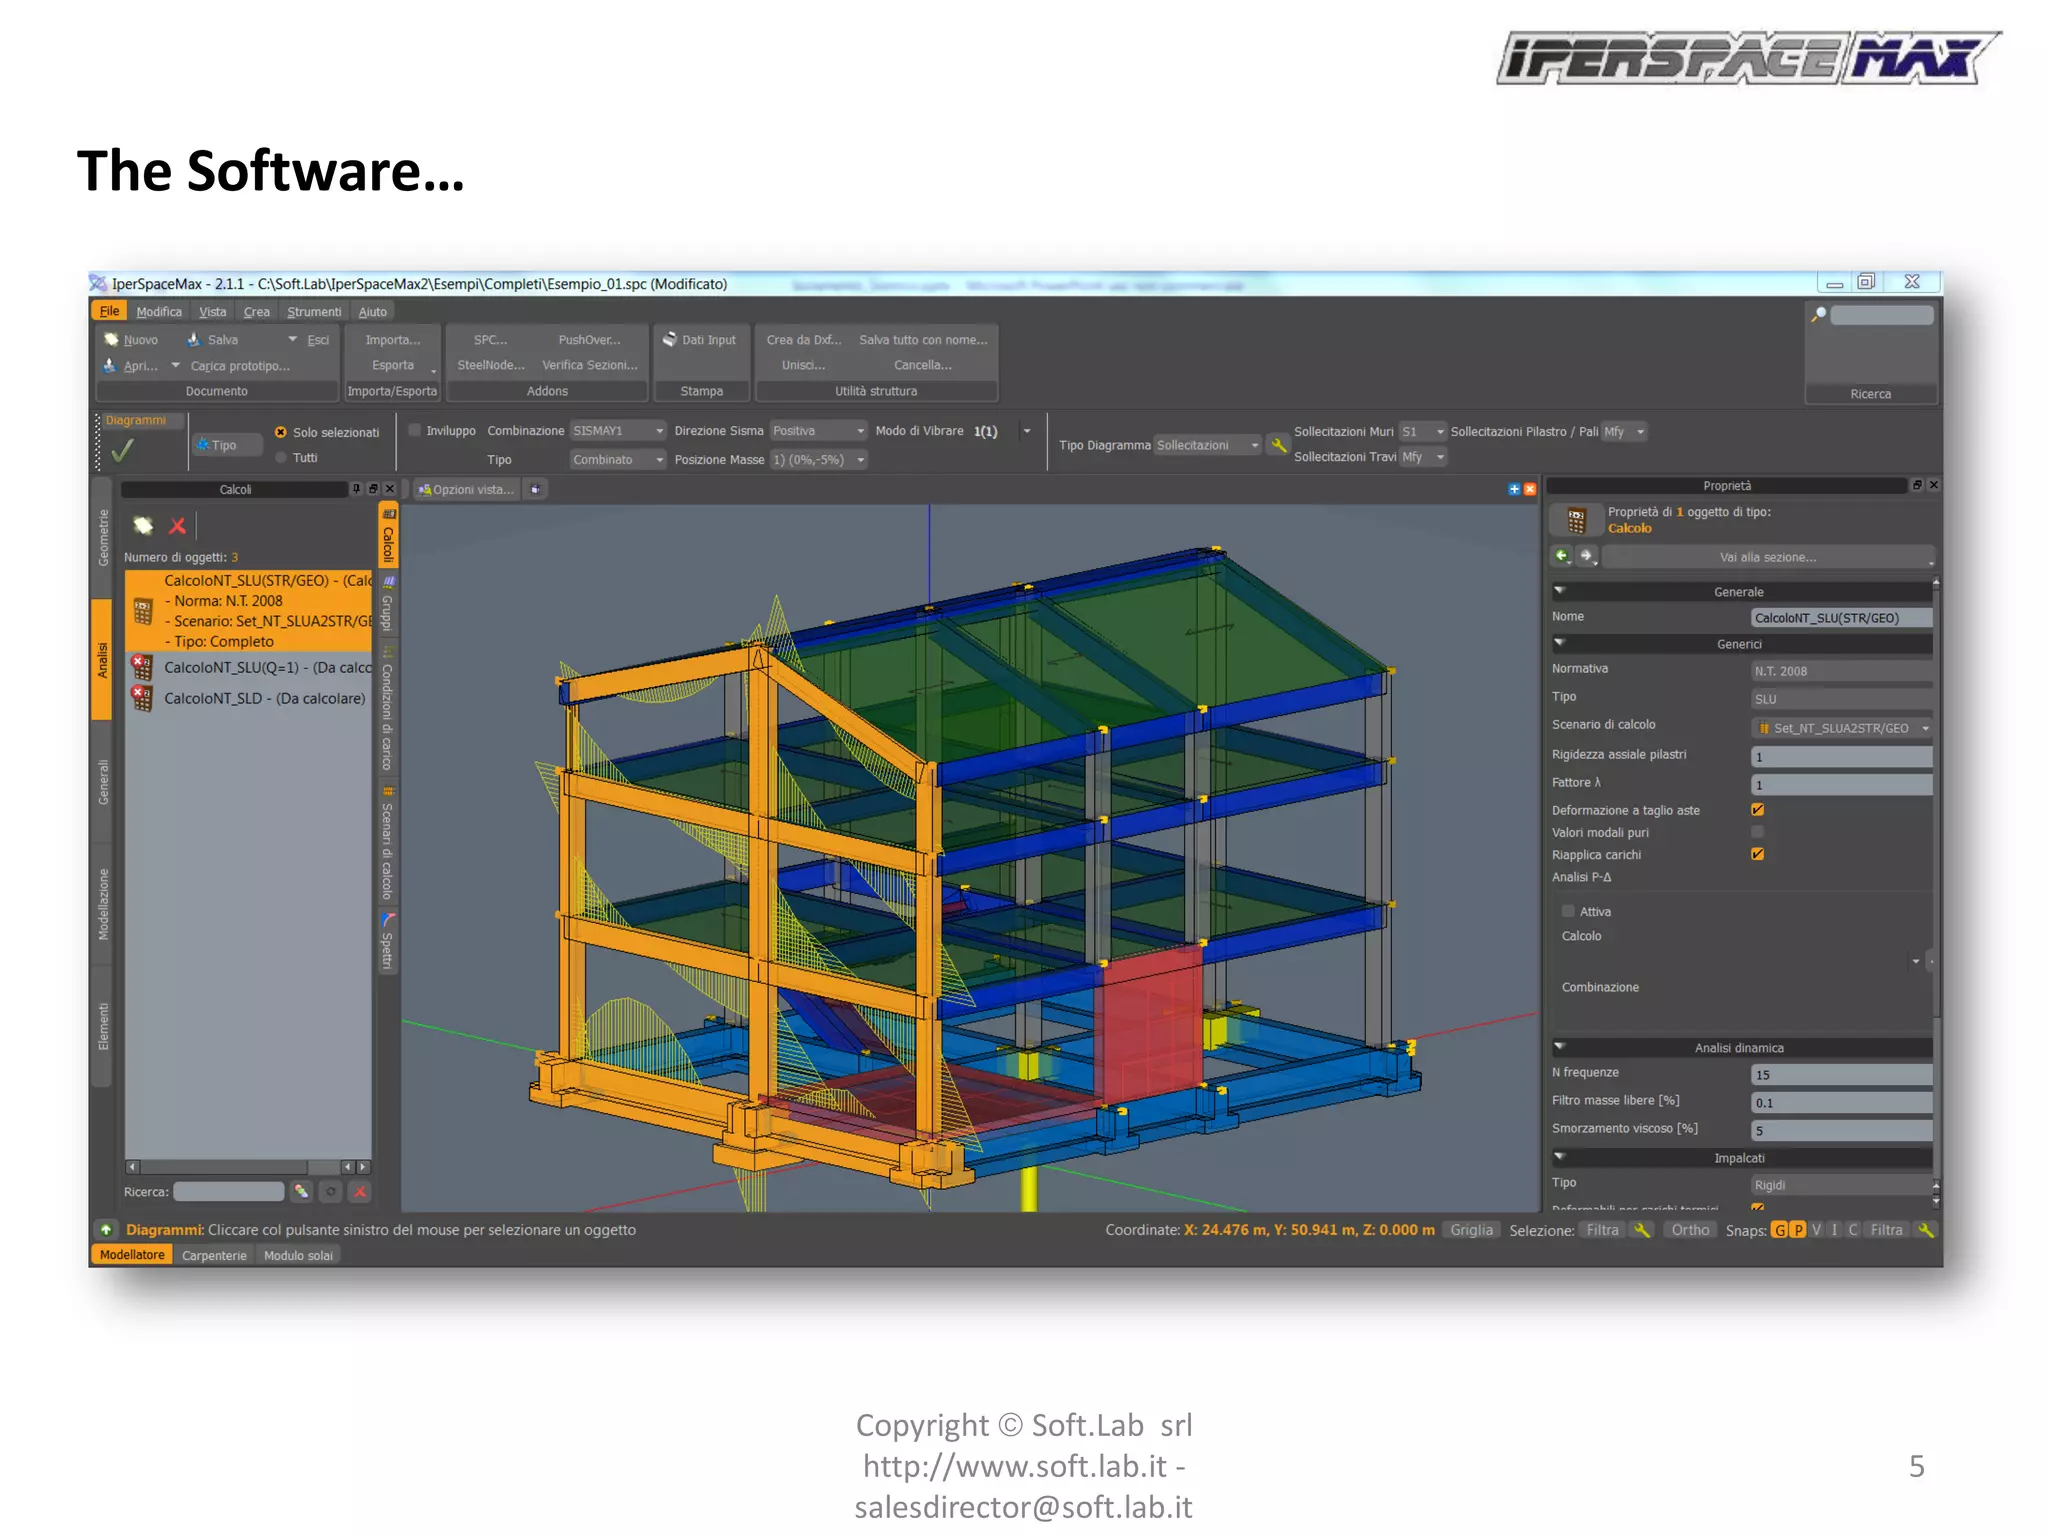This screenshot has height=1536, width=2048.
Task: Enable the Inviluppo checkbox
Action: tap(415, 431)
